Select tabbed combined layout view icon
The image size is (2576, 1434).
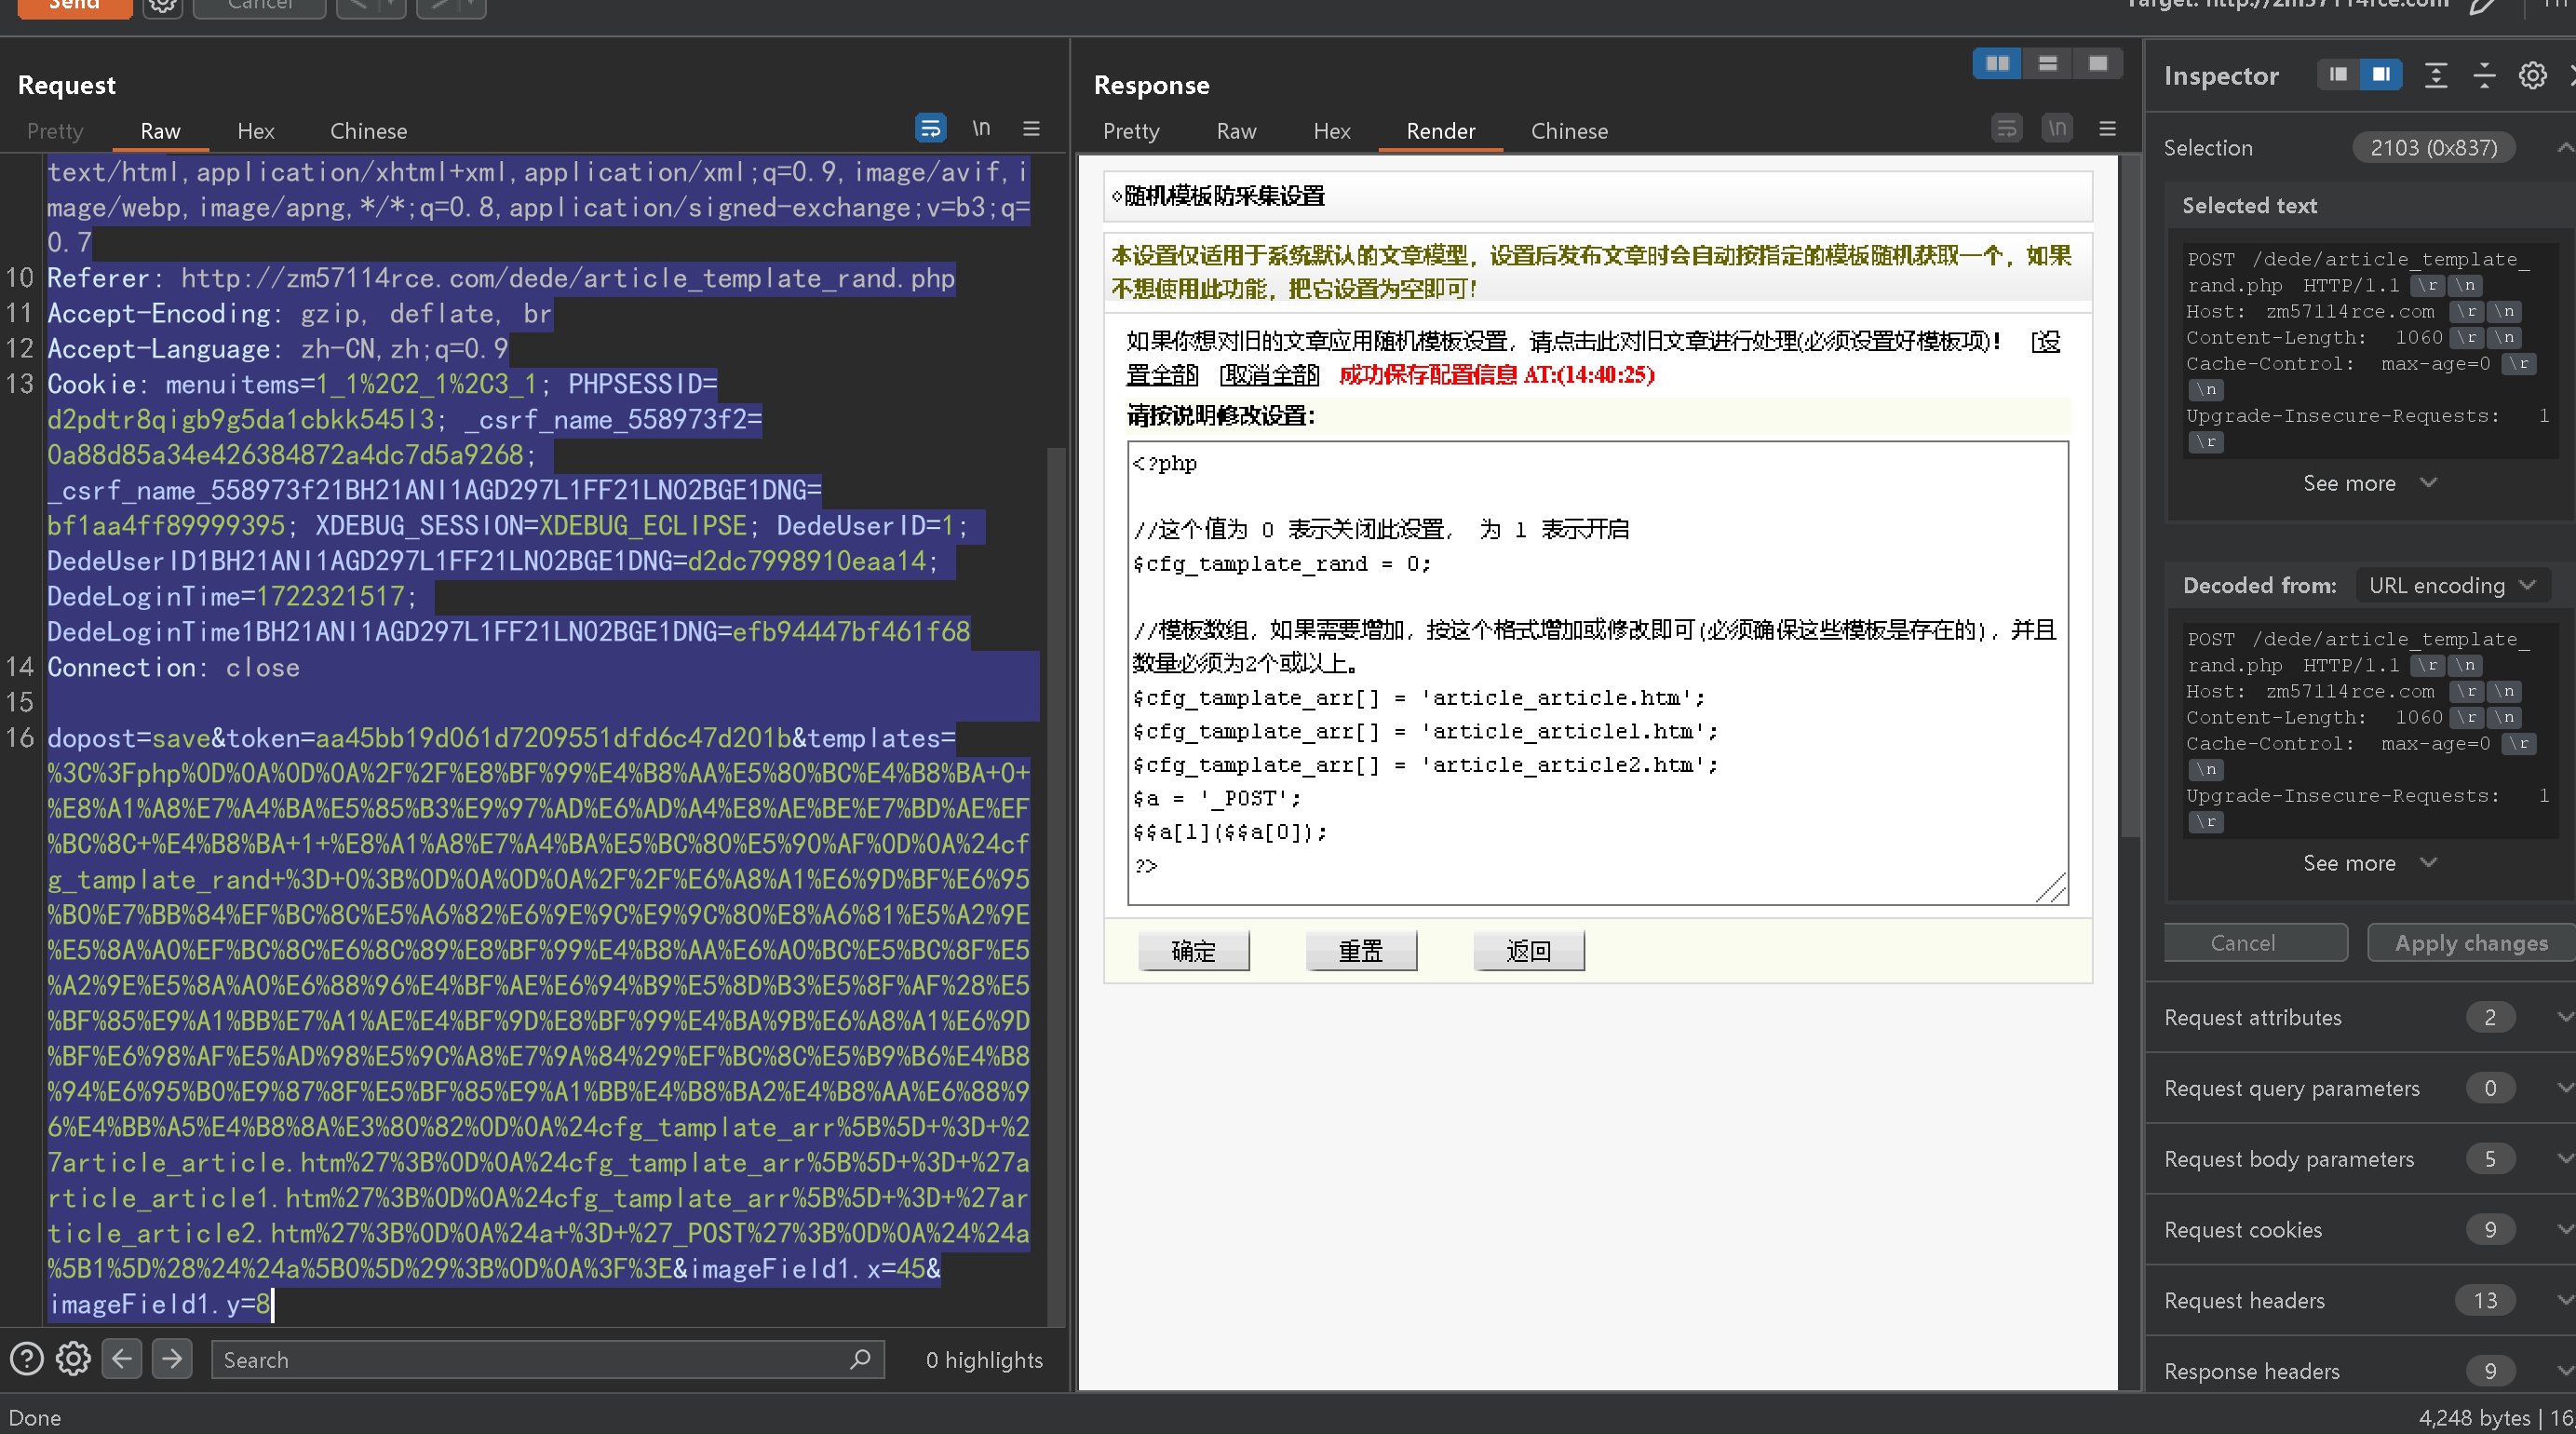[x=2098, y=64]
